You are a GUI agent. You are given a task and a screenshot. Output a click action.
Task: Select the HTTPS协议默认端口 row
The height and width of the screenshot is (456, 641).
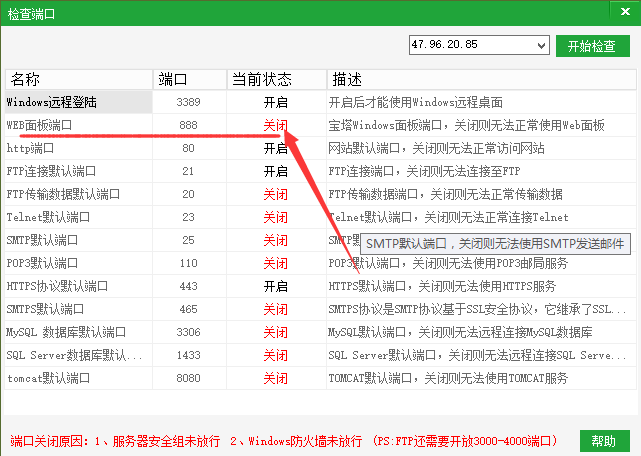(x=320, y=286)
